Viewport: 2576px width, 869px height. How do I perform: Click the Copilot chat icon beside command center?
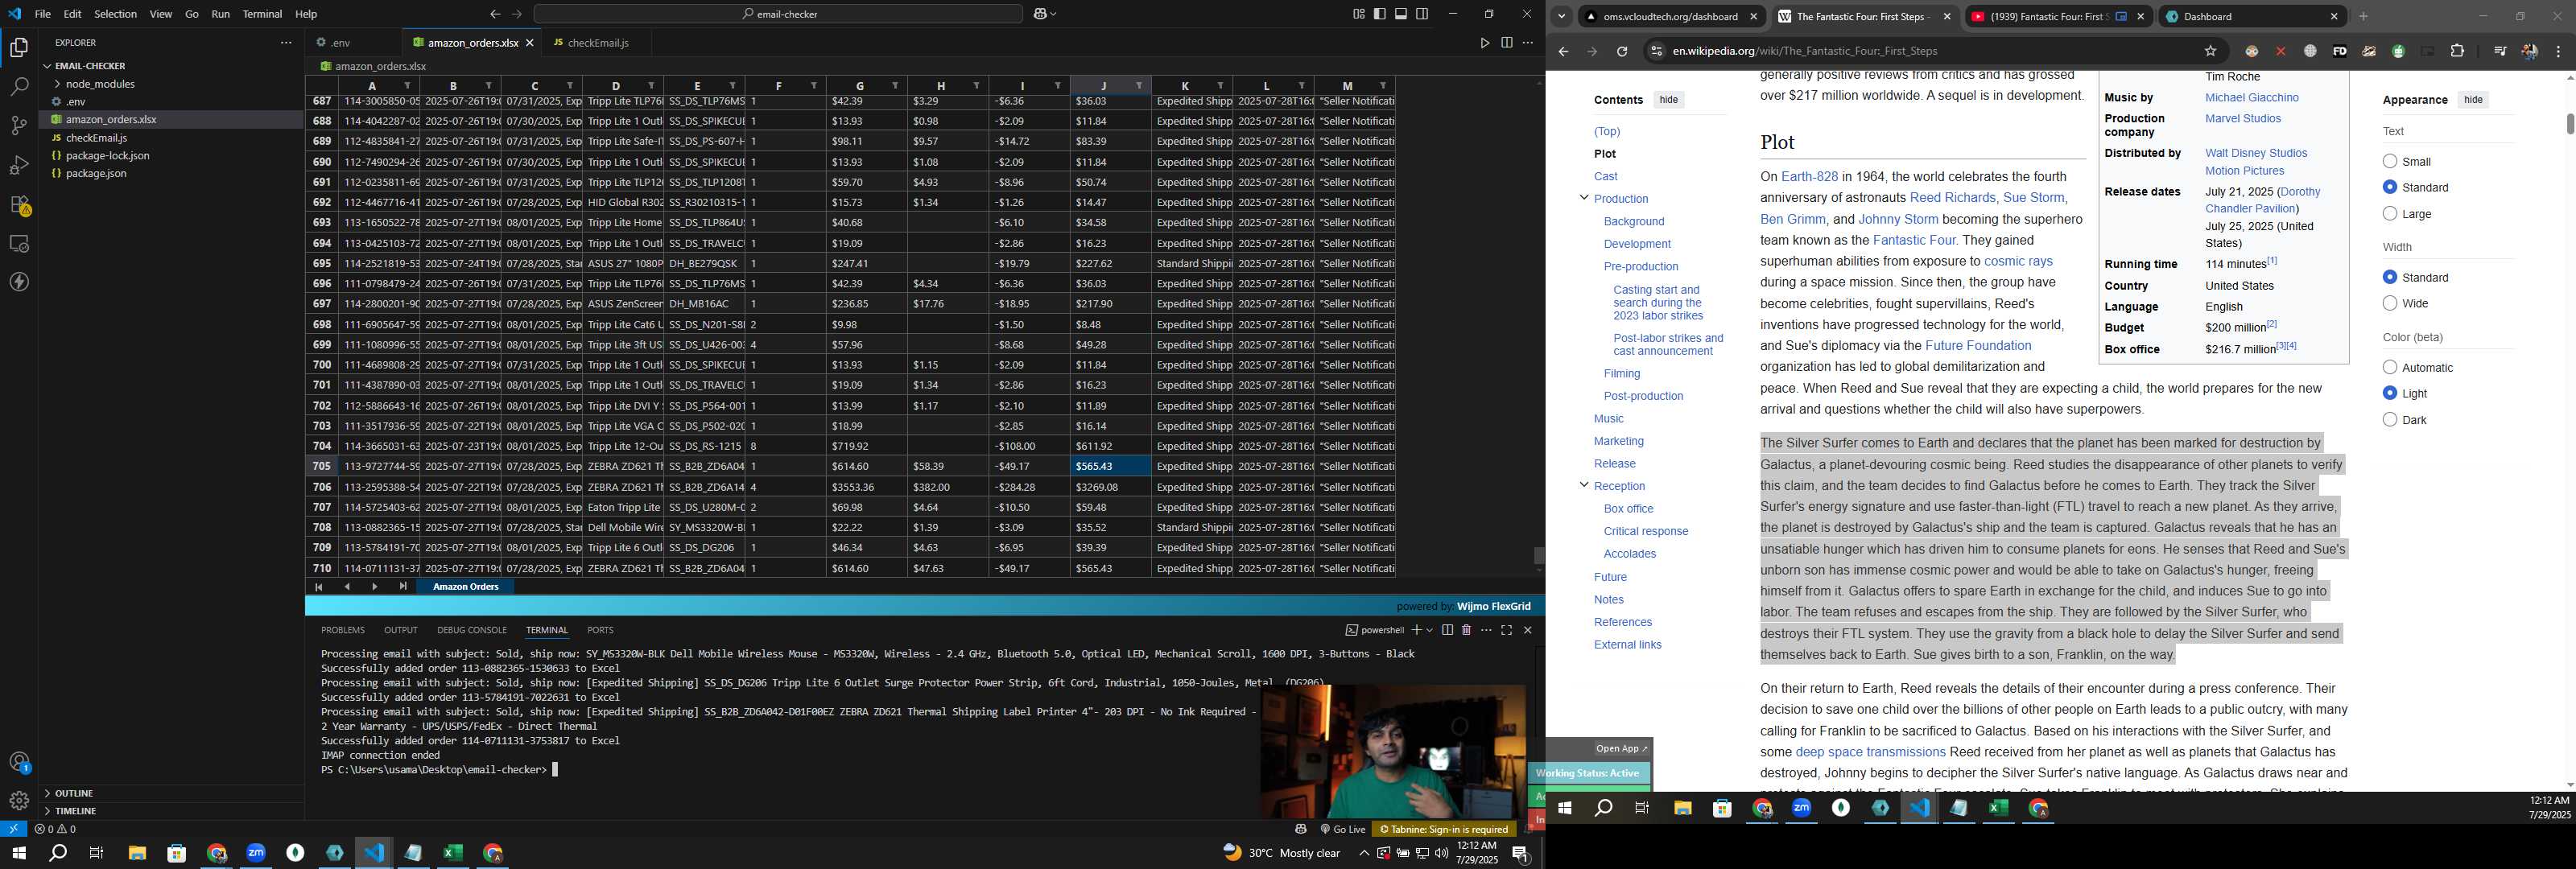click(x=1042, y=14)
